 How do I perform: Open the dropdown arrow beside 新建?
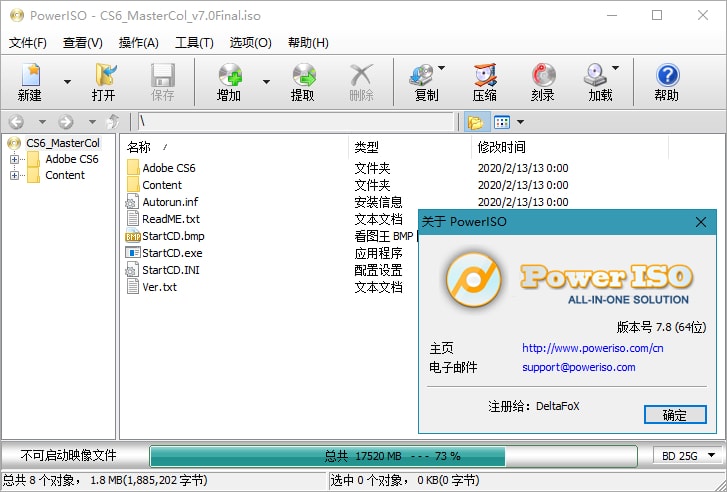click(67, 82)
